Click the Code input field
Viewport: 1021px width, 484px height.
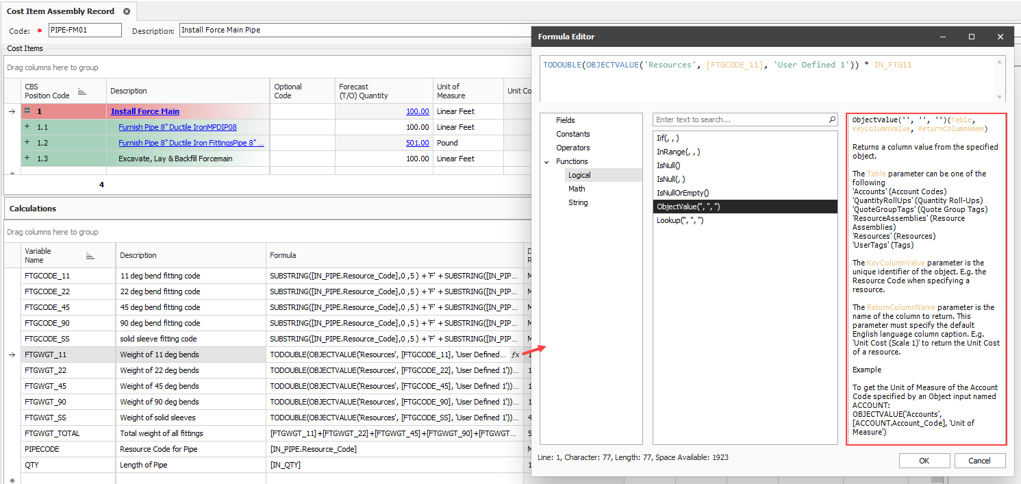point(84,31)
